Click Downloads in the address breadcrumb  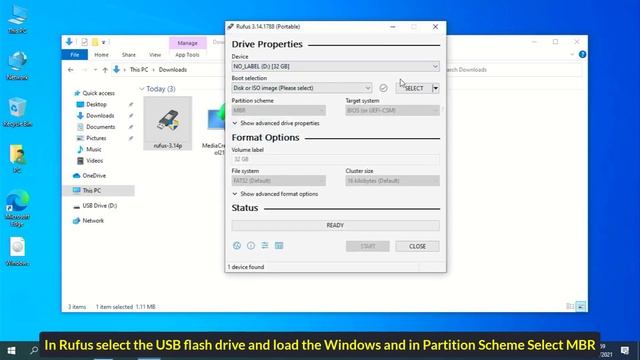tap(173, 70)
